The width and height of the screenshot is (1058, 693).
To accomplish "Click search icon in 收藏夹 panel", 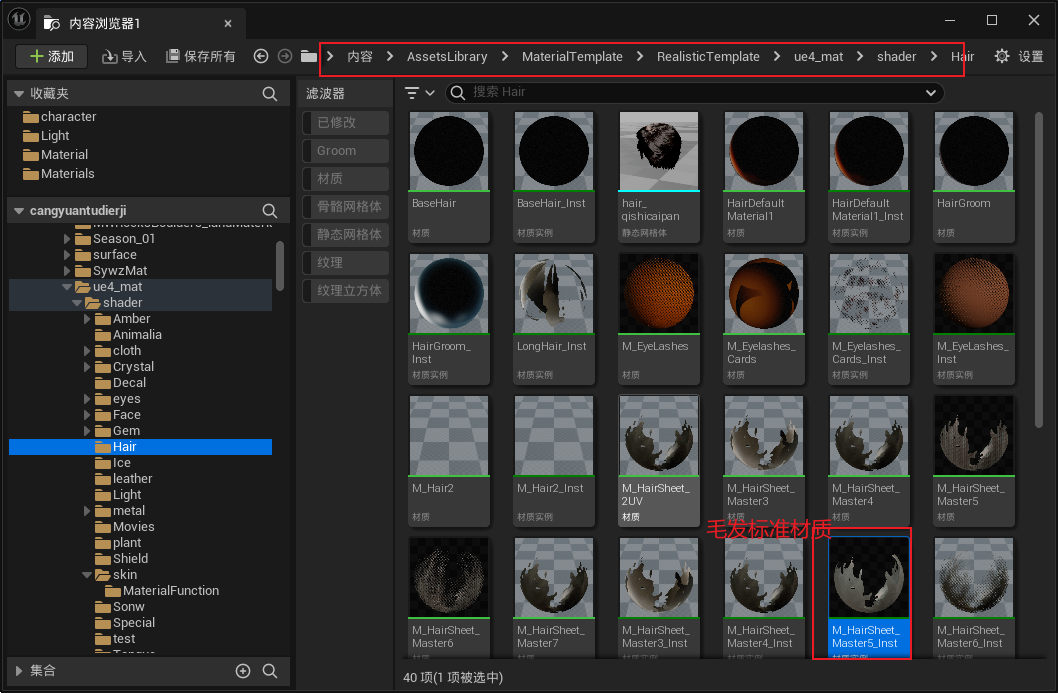I will coord(269,94).
